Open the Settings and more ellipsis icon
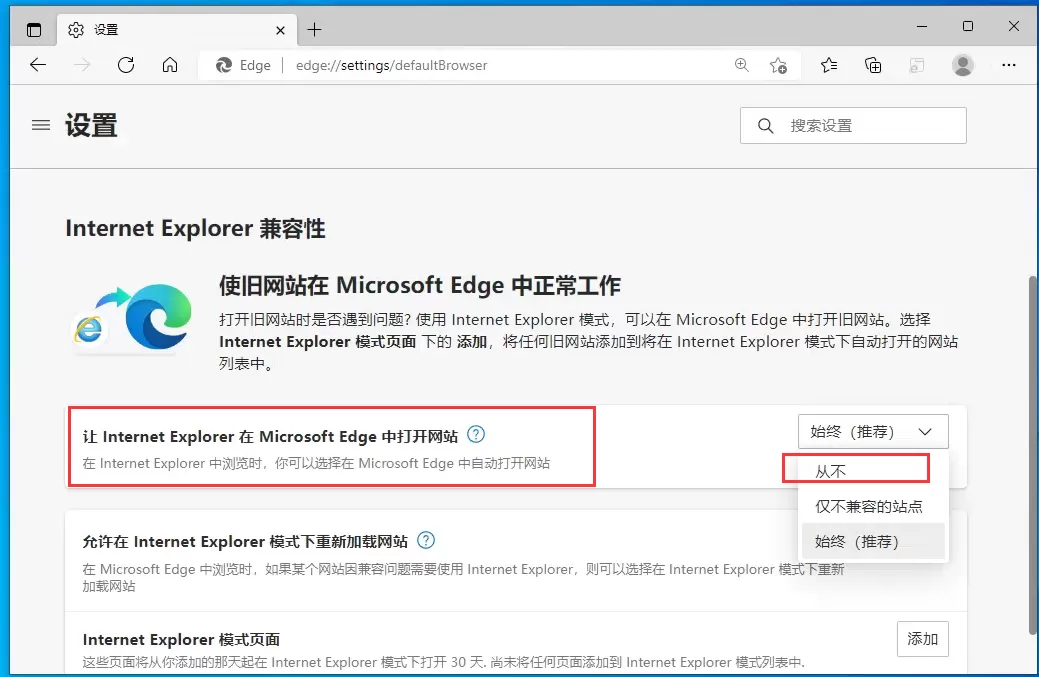Viewport: 1039px width, 677px height. pos(1009,65)
